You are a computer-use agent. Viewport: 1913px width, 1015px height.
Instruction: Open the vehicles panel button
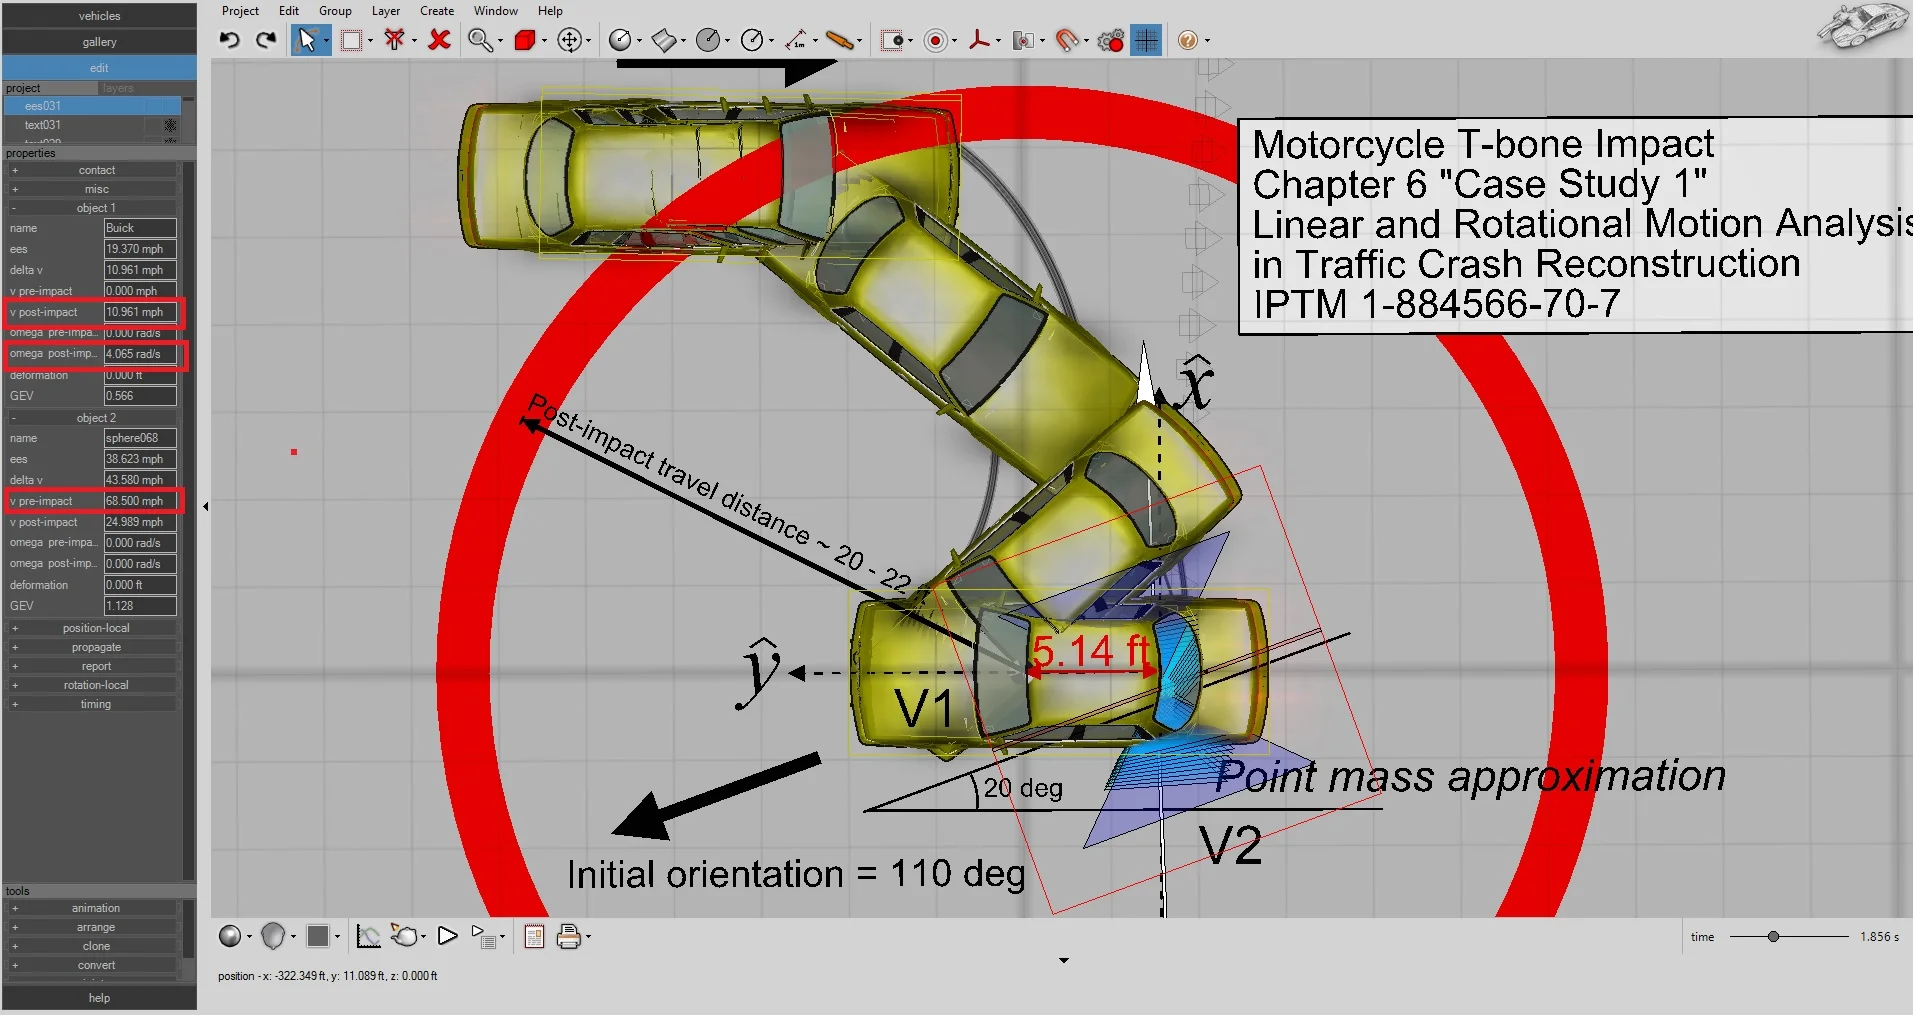point(99,16)
